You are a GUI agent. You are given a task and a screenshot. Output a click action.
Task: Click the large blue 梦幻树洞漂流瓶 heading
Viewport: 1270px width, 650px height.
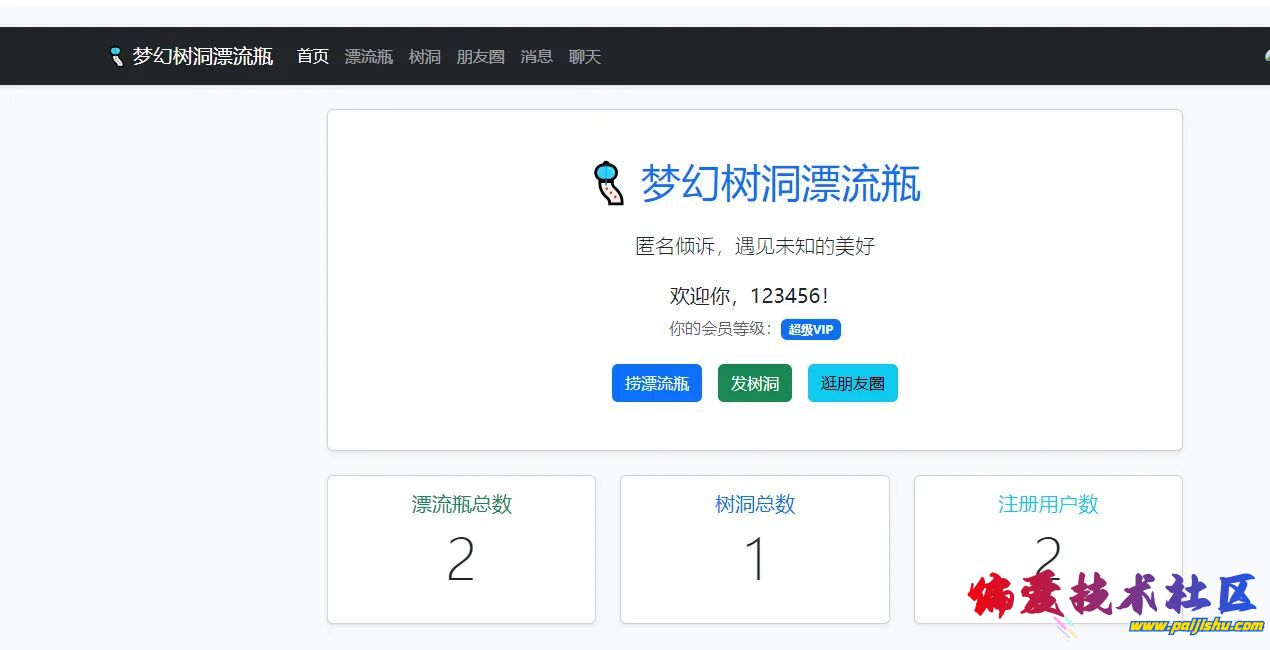point(780,184)
